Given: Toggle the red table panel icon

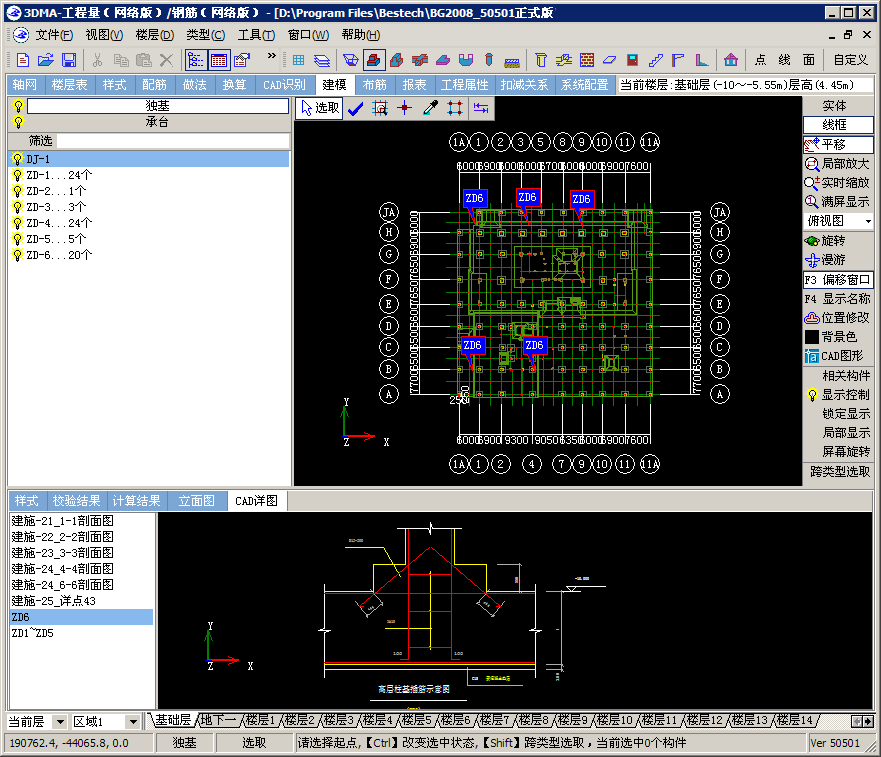Looking at the screenshot, I should pos(219,60).
